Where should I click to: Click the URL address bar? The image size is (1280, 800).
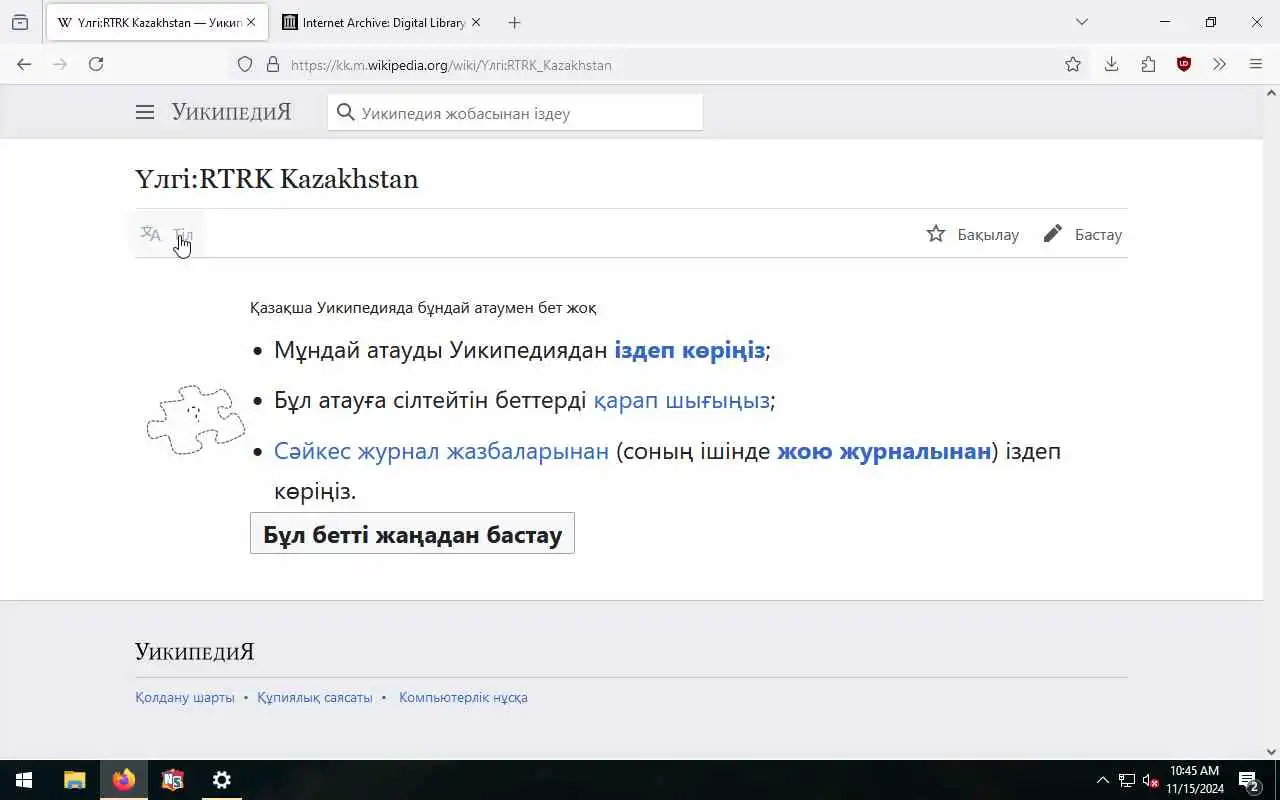click(660, 65)
